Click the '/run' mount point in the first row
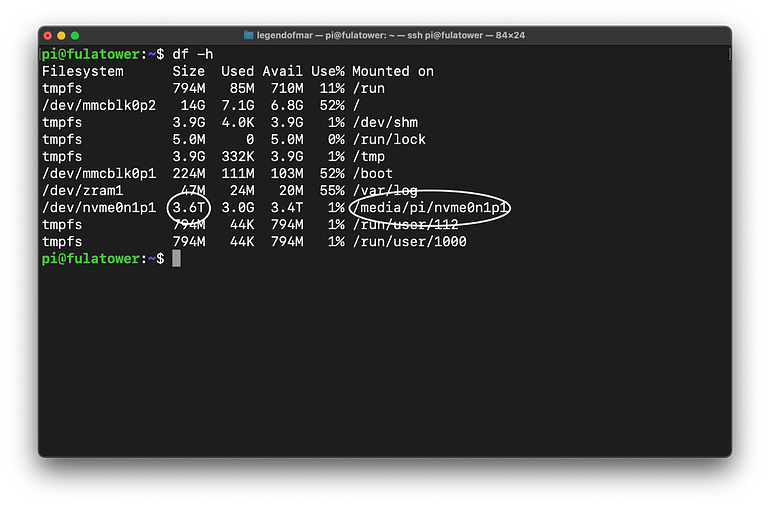Screen dimensions: 770x508 point(368,88)
